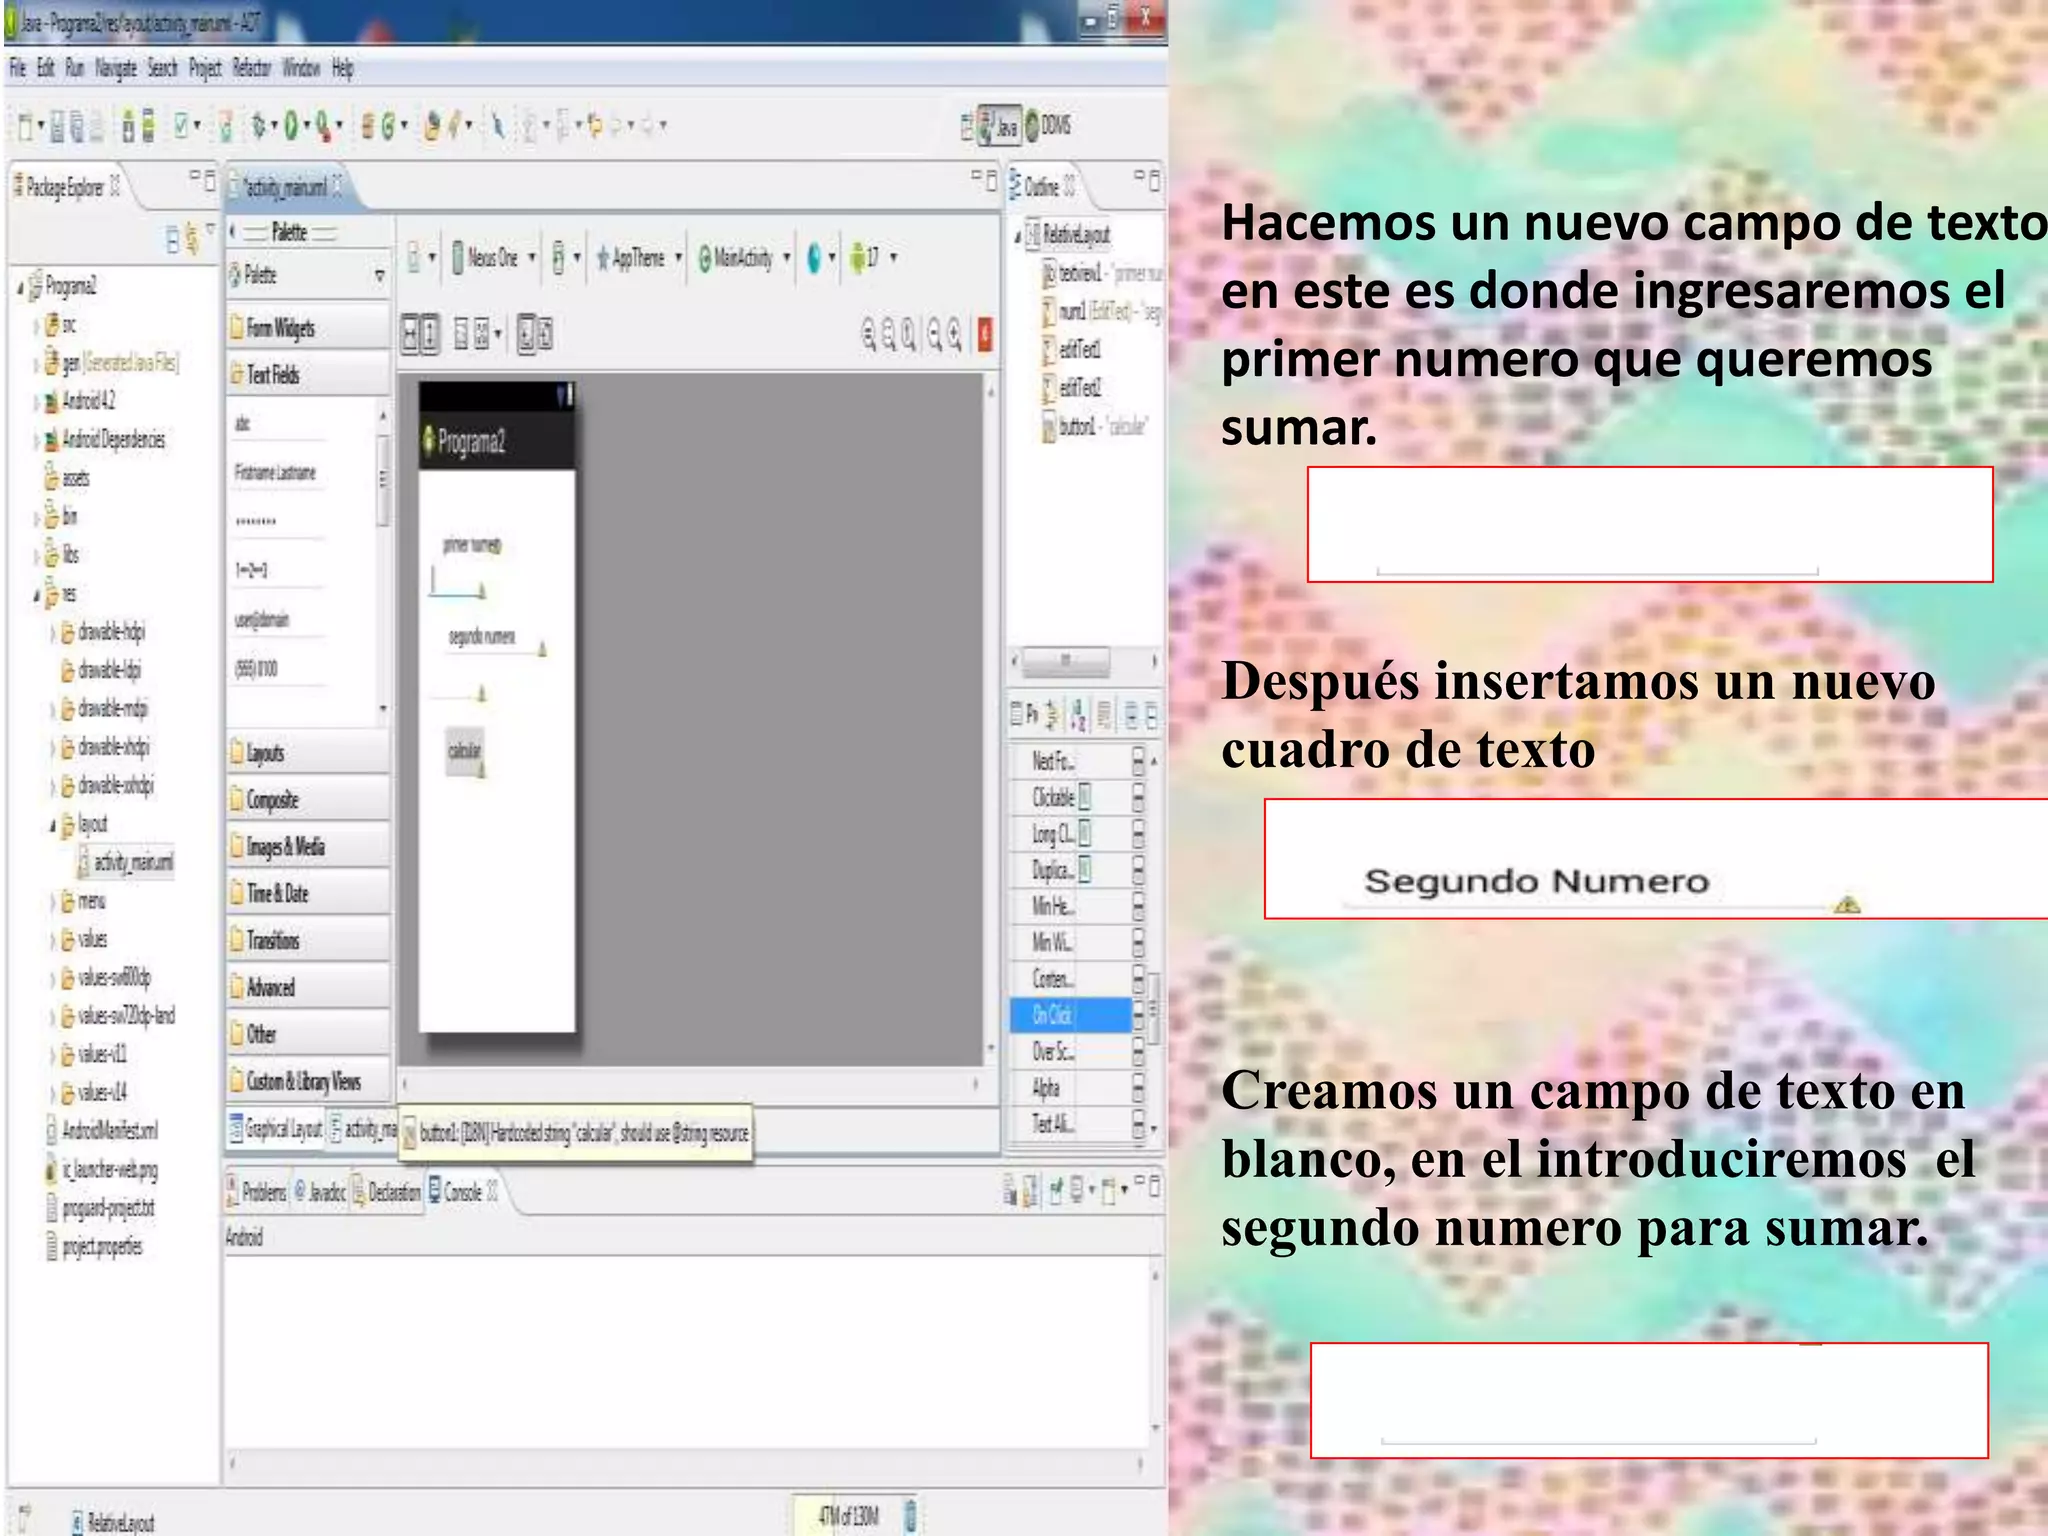The image size is (2048, 1536).
Task: Open the Android API 17 version dropdown
Action: (873, 258)
